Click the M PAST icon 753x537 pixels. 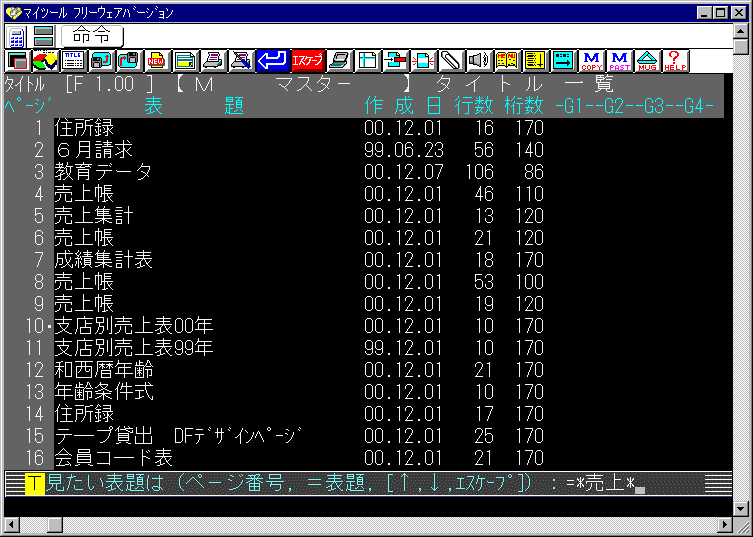(619, 61)
